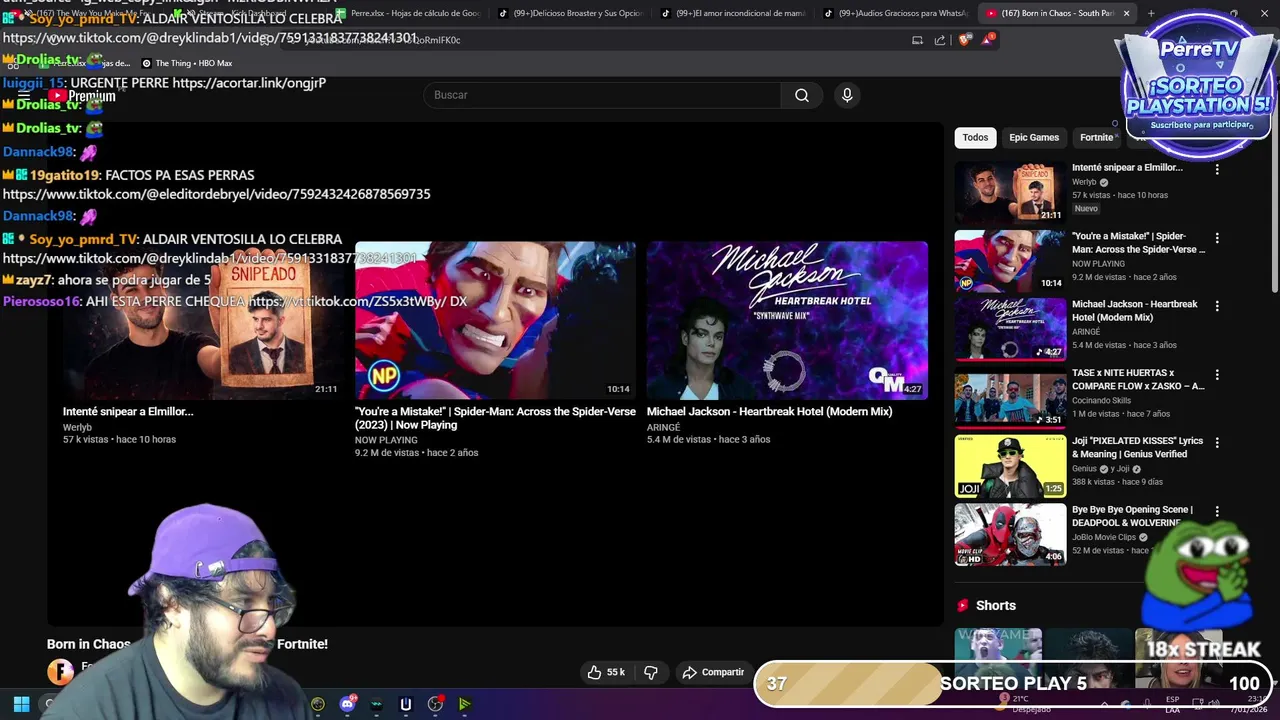
Task: Switch to Audios Graciosos para WhatsApp tab
Action: (896, 13)
